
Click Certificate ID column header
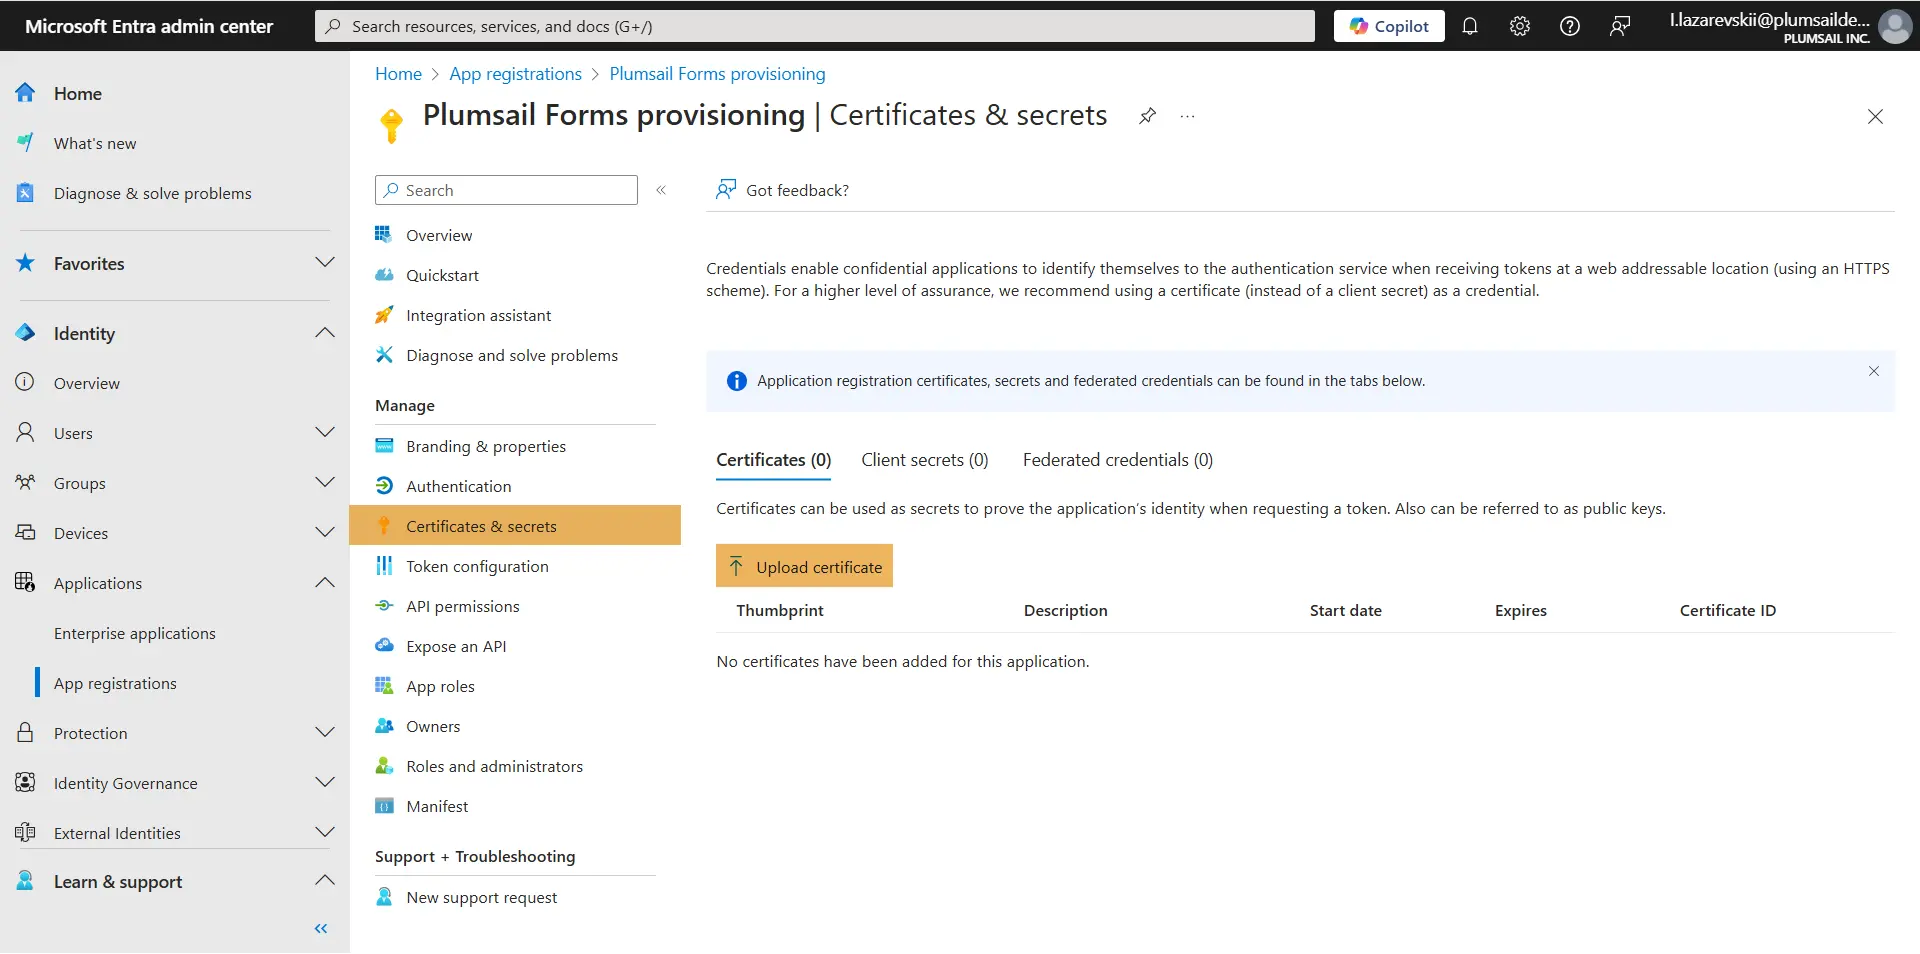click(1727, 611)
